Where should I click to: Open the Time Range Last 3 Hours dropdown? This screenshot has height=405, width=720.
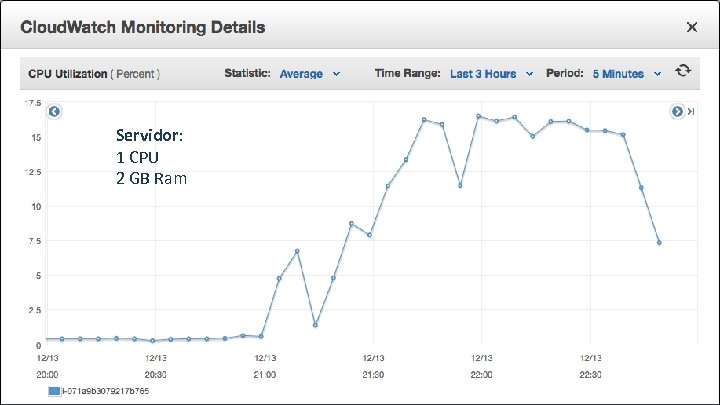(491, 73)
